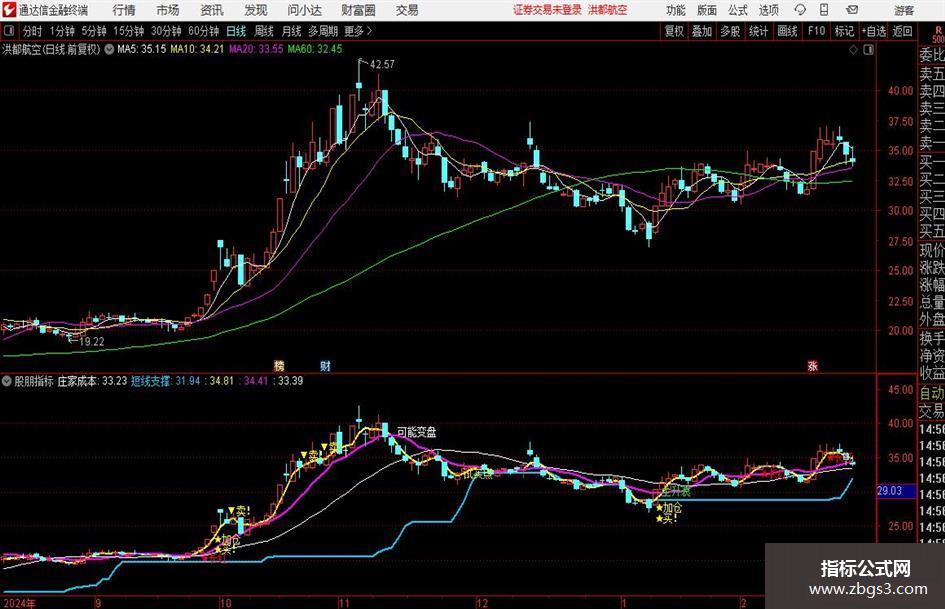Expand main chart indicator dropdown beside 洪都航空
Image resolution: width=945 pixels, height=609 pixels.
(109, 49)
